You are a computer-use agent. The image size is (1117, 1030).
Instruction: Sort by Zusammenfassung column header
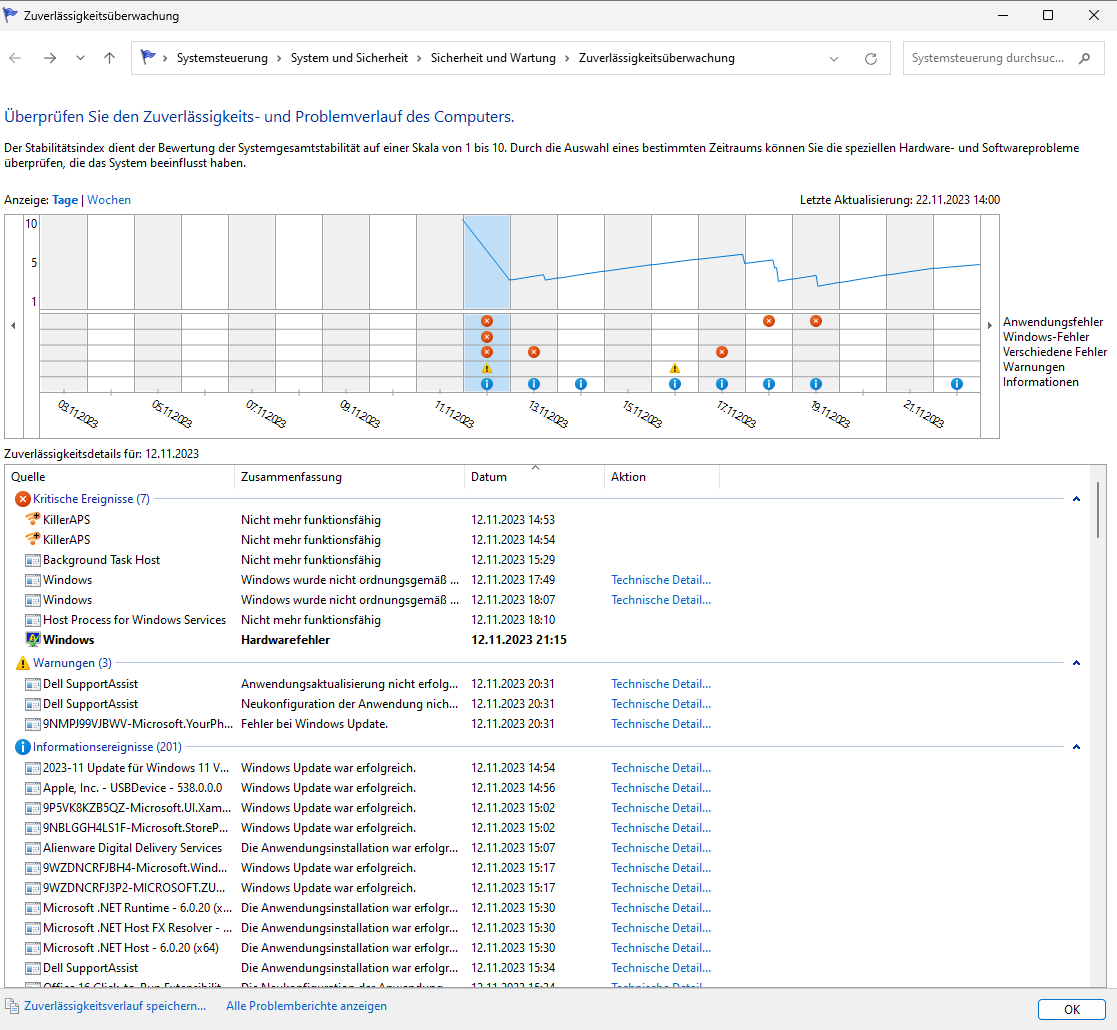click(x=349, y=477)
